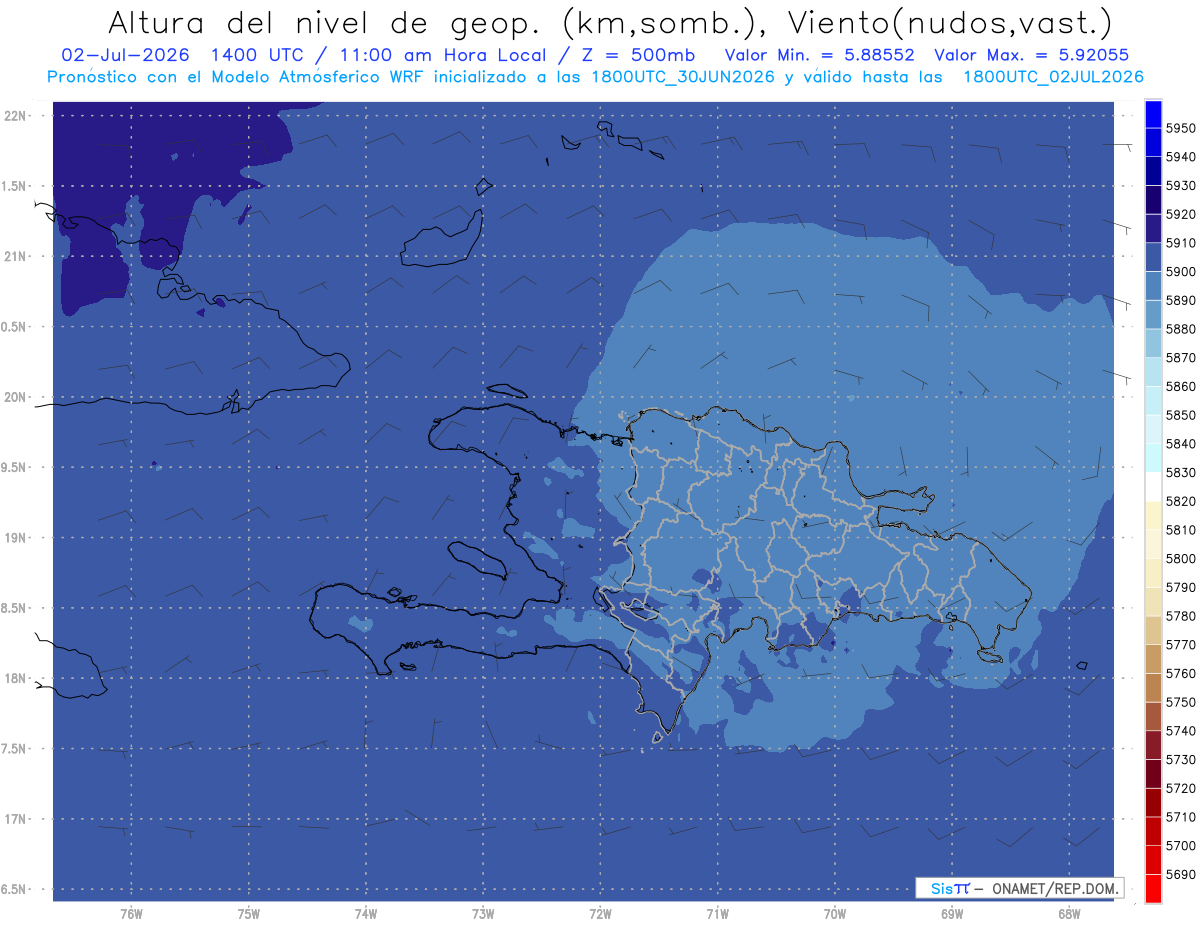This screenshot has width=1200, height=927.
Task: Click the '75W' longitude label
Action: [249, 914]
